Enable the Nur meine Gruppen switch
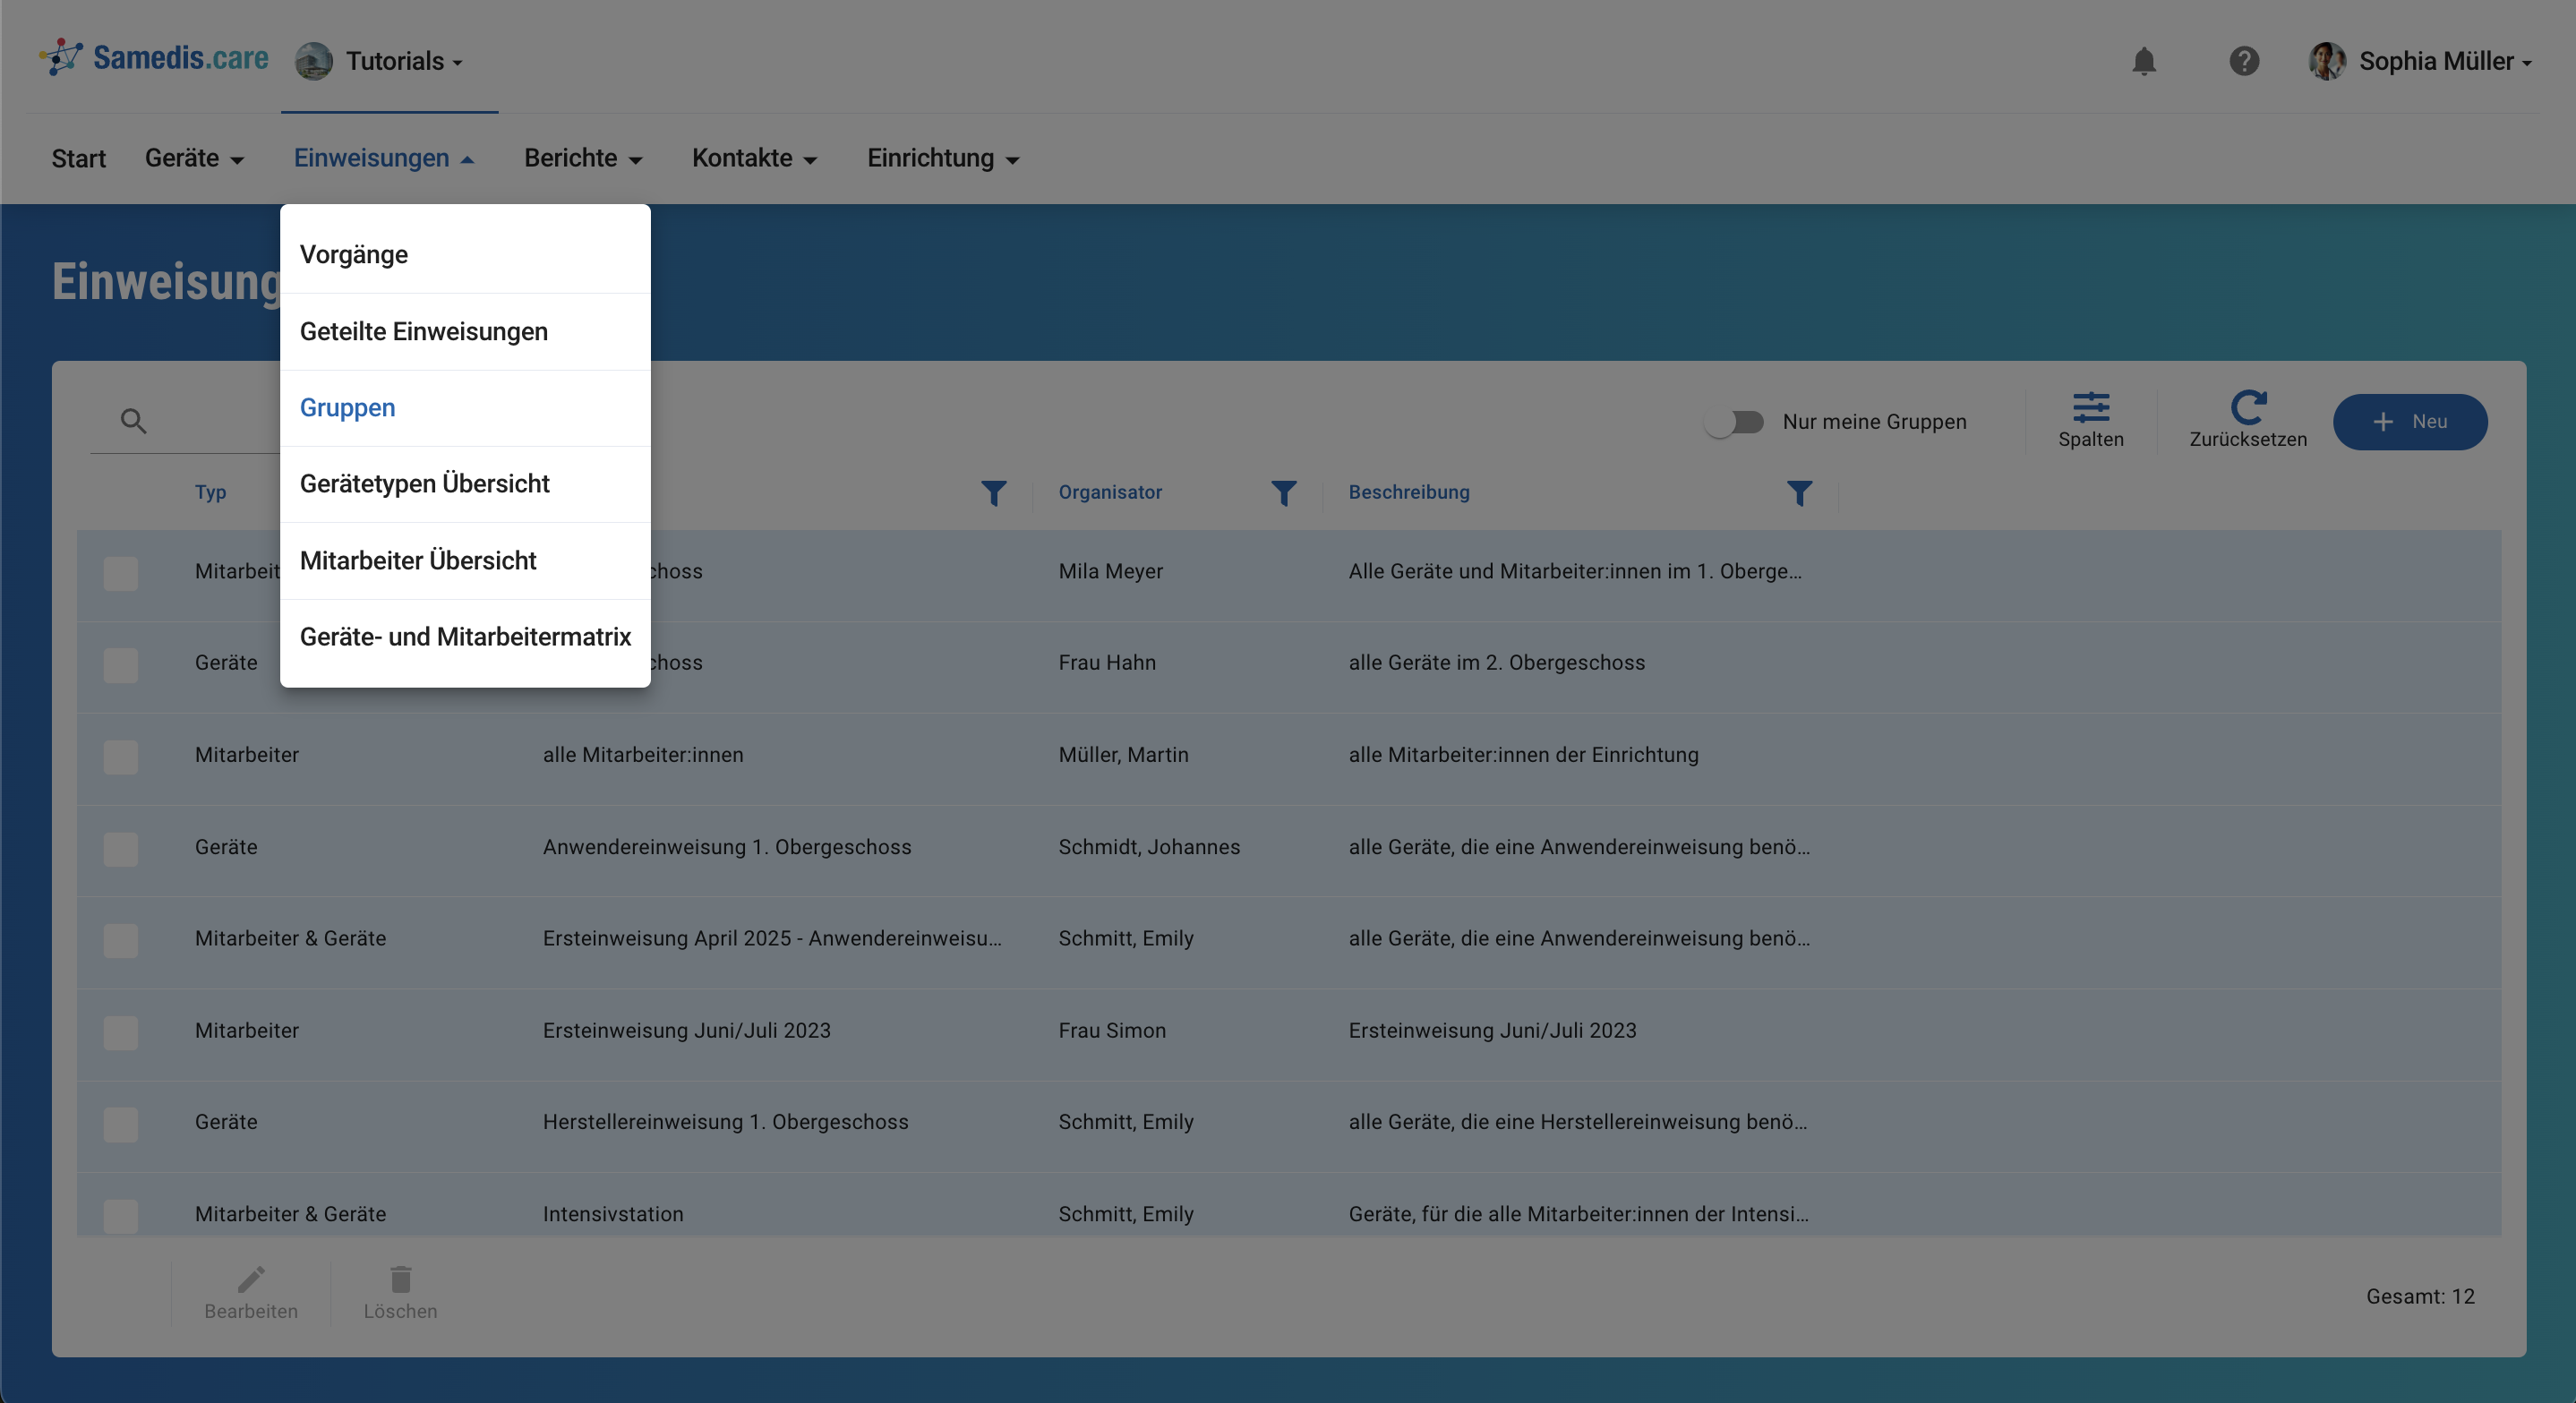The width and height of the screenshot is (2576, 1403). click(1736, 422)
